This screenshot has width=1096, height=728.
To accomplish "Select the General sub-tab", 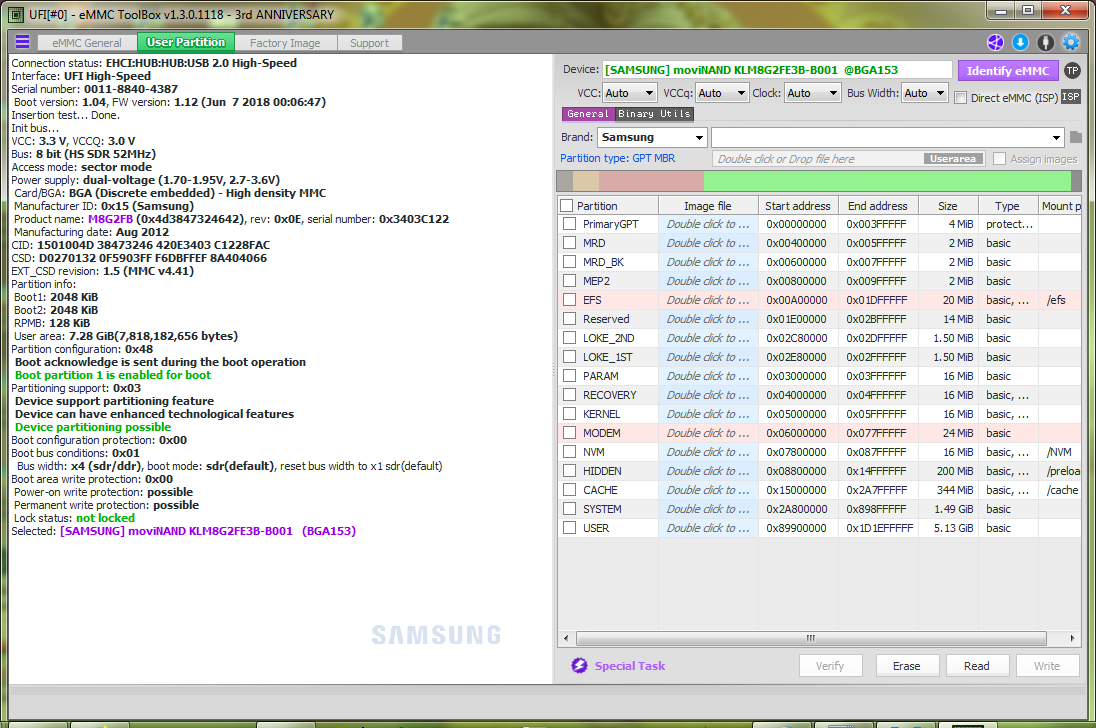I will pyautogui.click(x=588, y=114).
